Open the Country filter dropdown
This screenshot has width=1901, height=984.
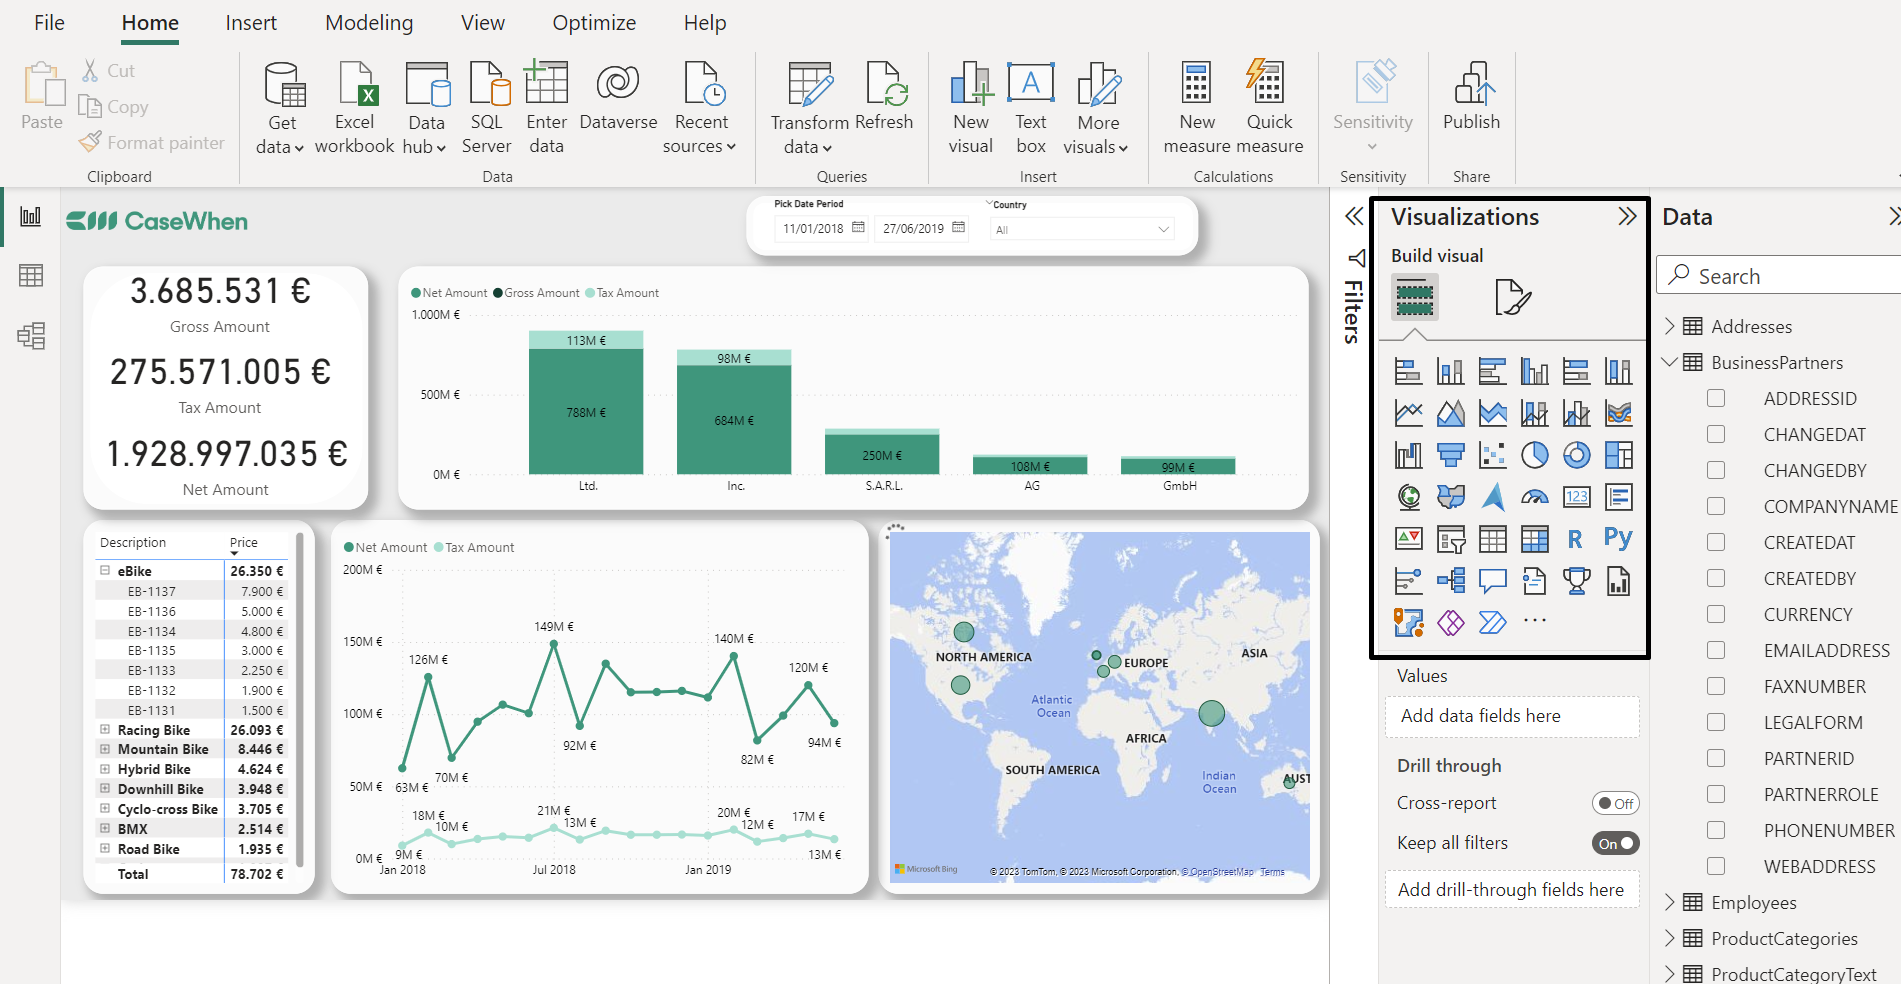pyautogui.click(x=1163, y=229)
